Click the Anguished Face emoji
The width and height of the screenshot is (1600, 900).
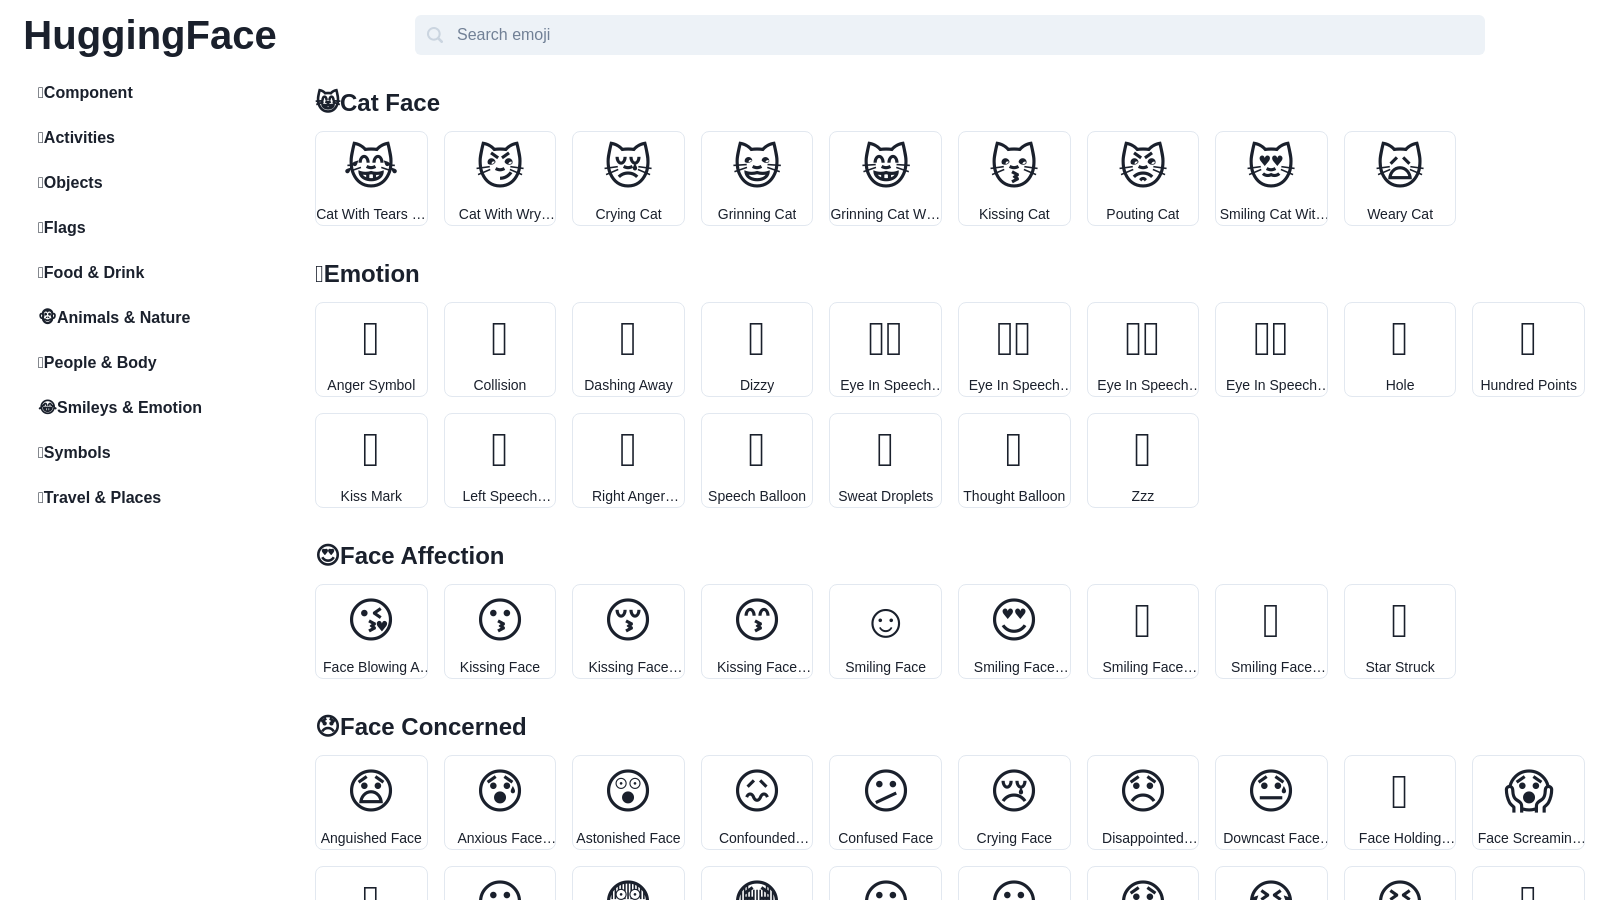371,802
